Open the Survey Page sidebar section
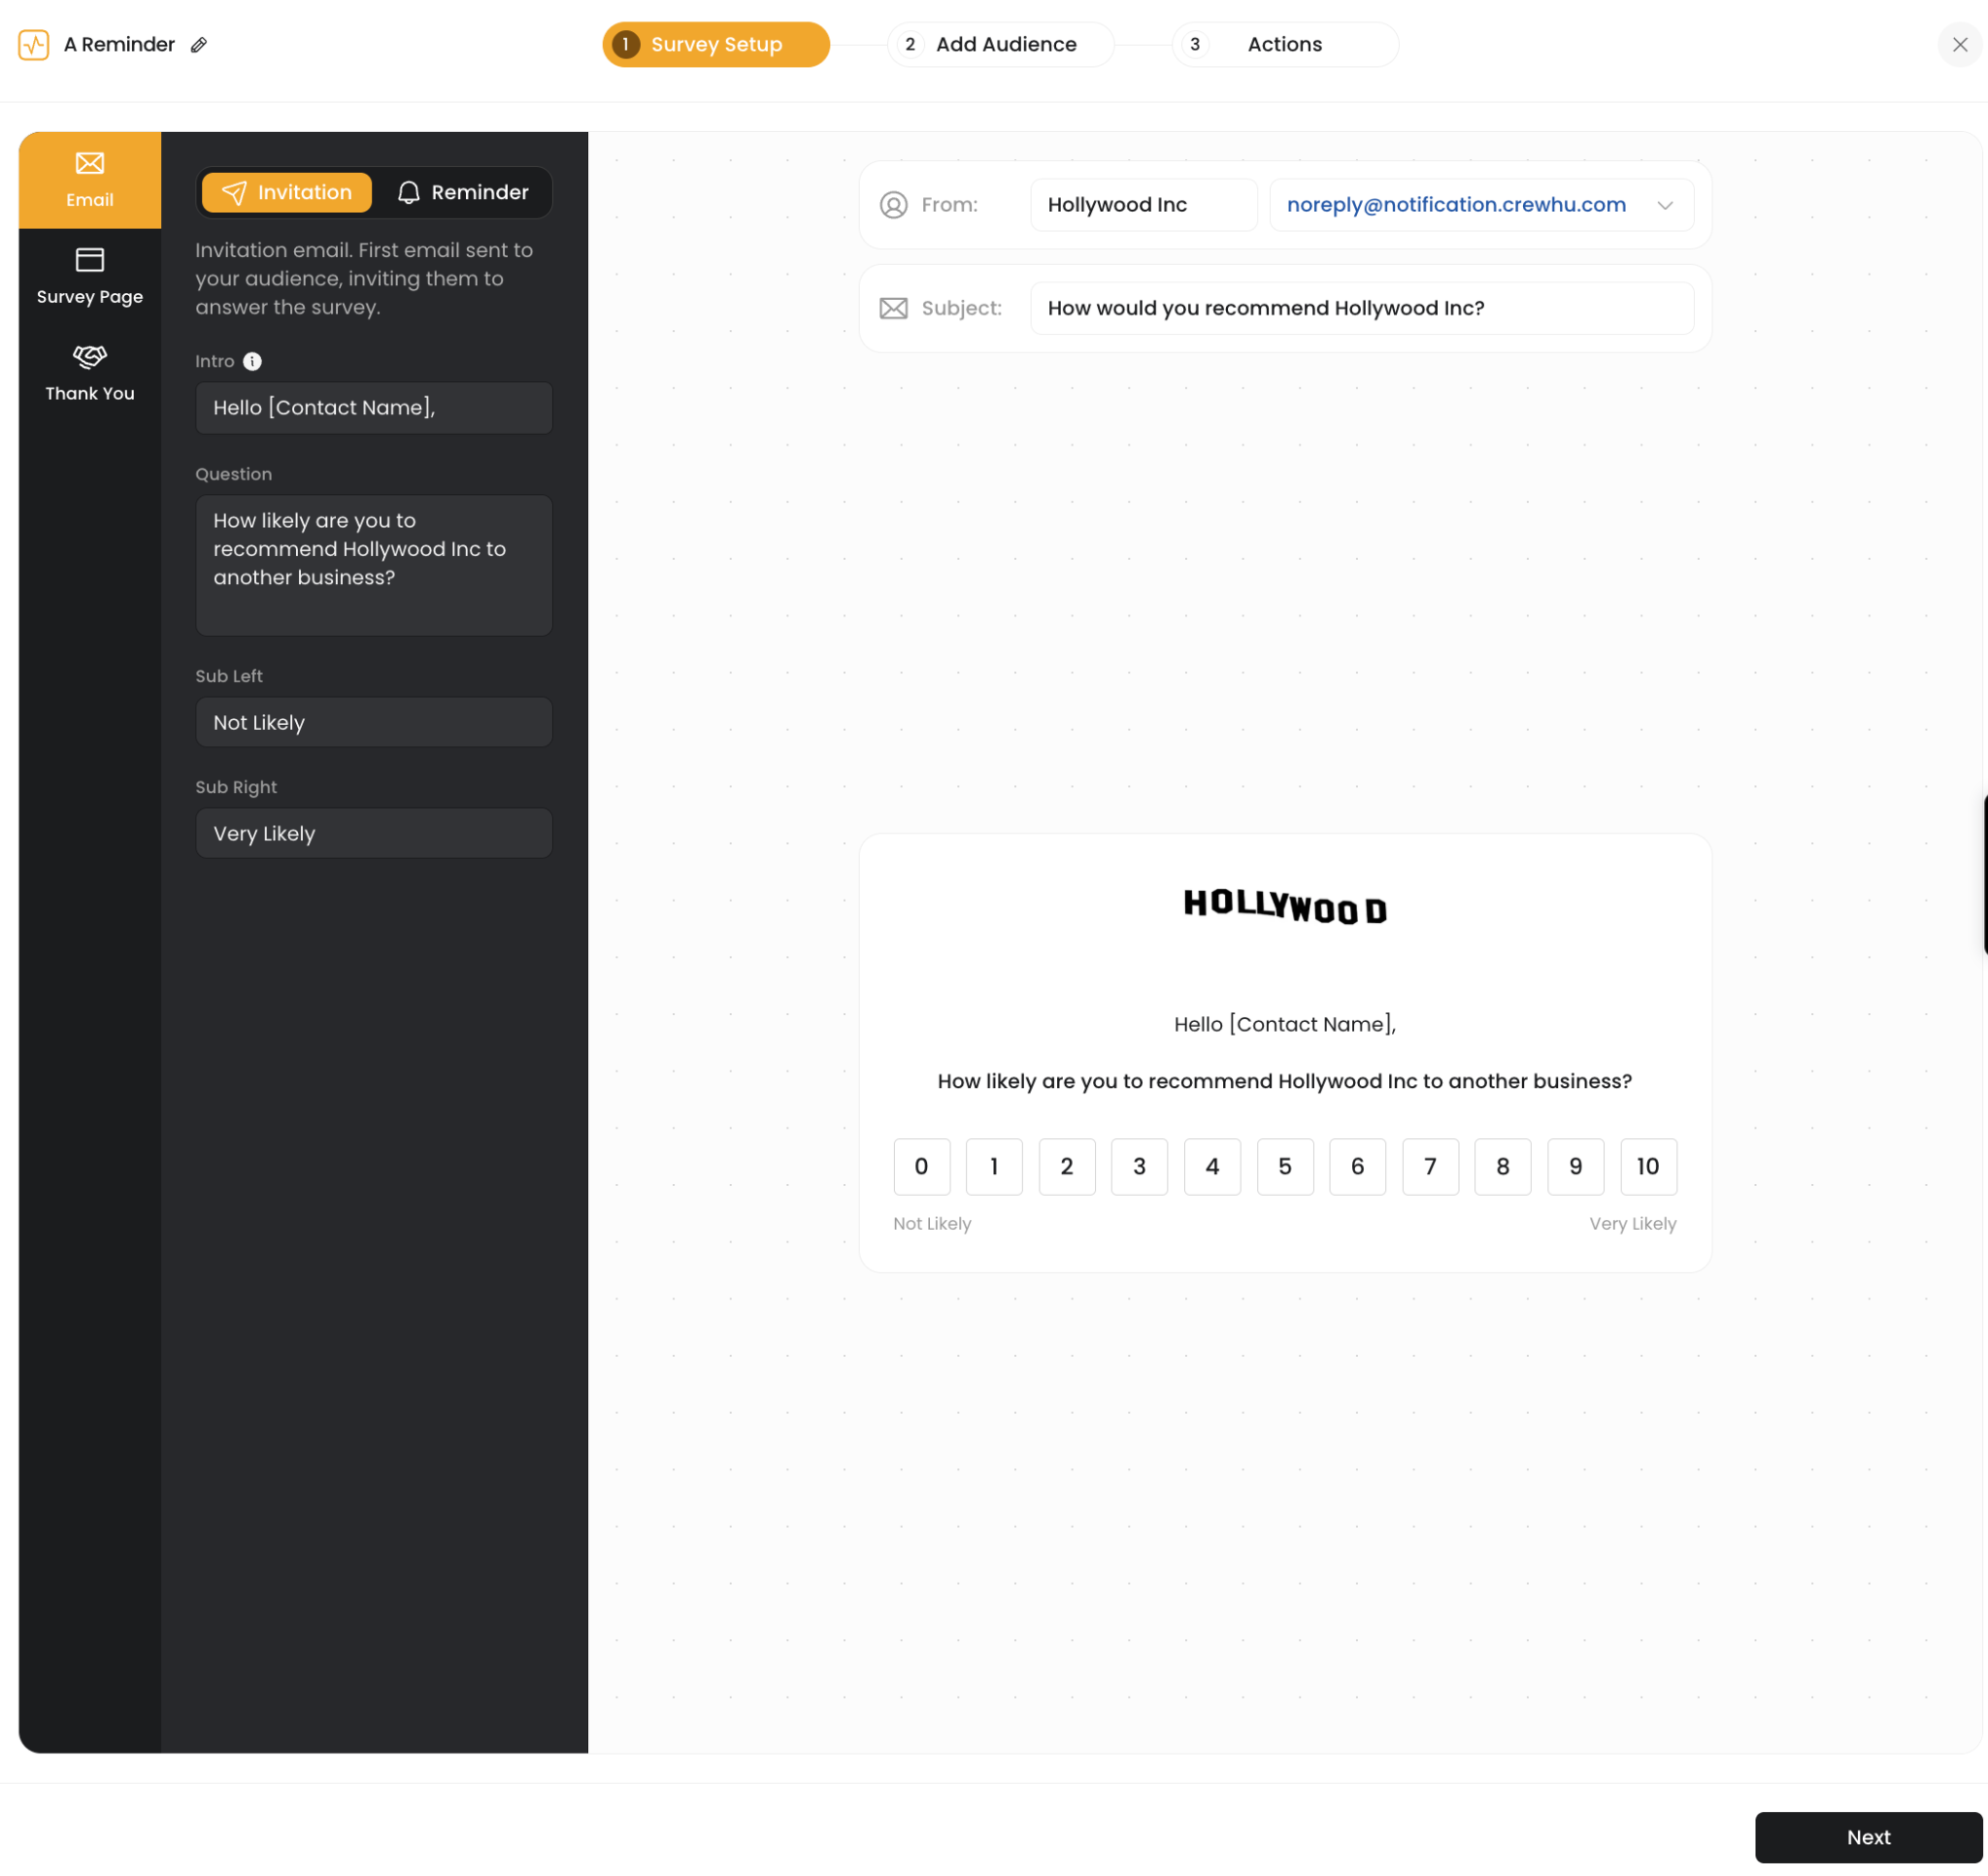The width and height of the screenshot is (1988, 1876). pos(90,277)
